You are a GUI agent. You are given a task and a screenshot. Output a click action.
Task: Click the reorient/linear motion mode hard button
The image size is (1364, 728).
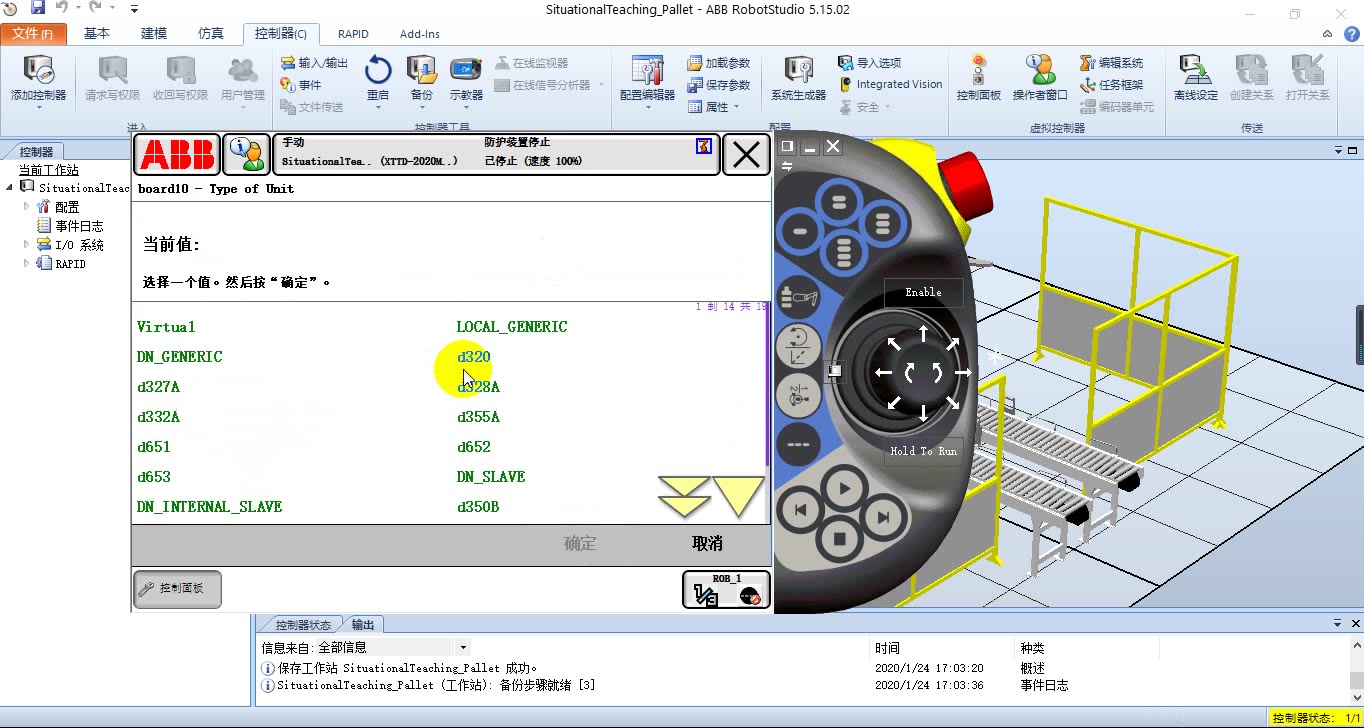pyautogui.click(x=798, y=345)
